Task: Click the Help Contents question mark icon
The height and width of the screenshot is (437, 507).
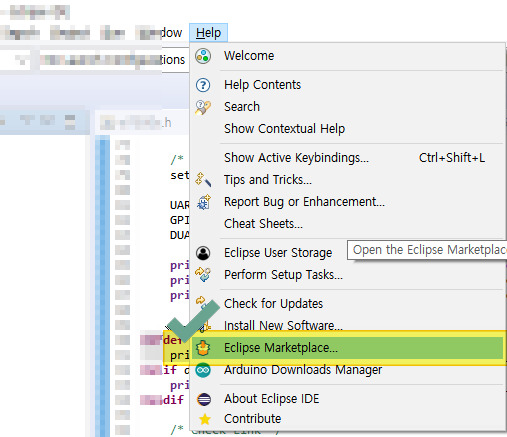Action: (x=203, y=85)
